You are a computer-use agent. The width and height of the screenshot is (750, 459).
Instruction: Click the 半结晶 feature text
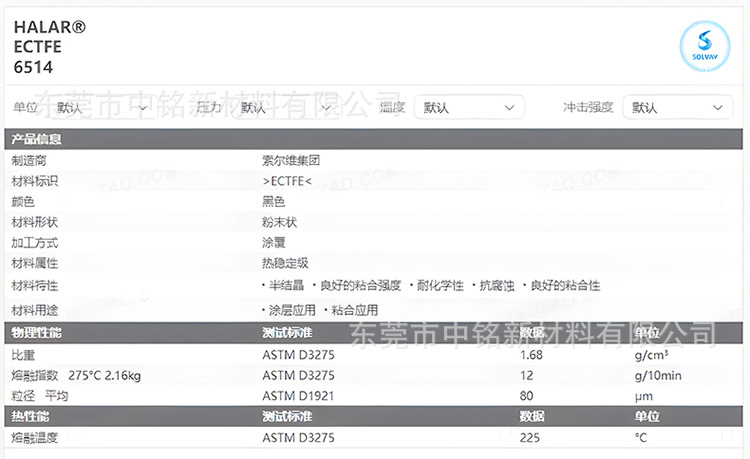tap(286, 286)
